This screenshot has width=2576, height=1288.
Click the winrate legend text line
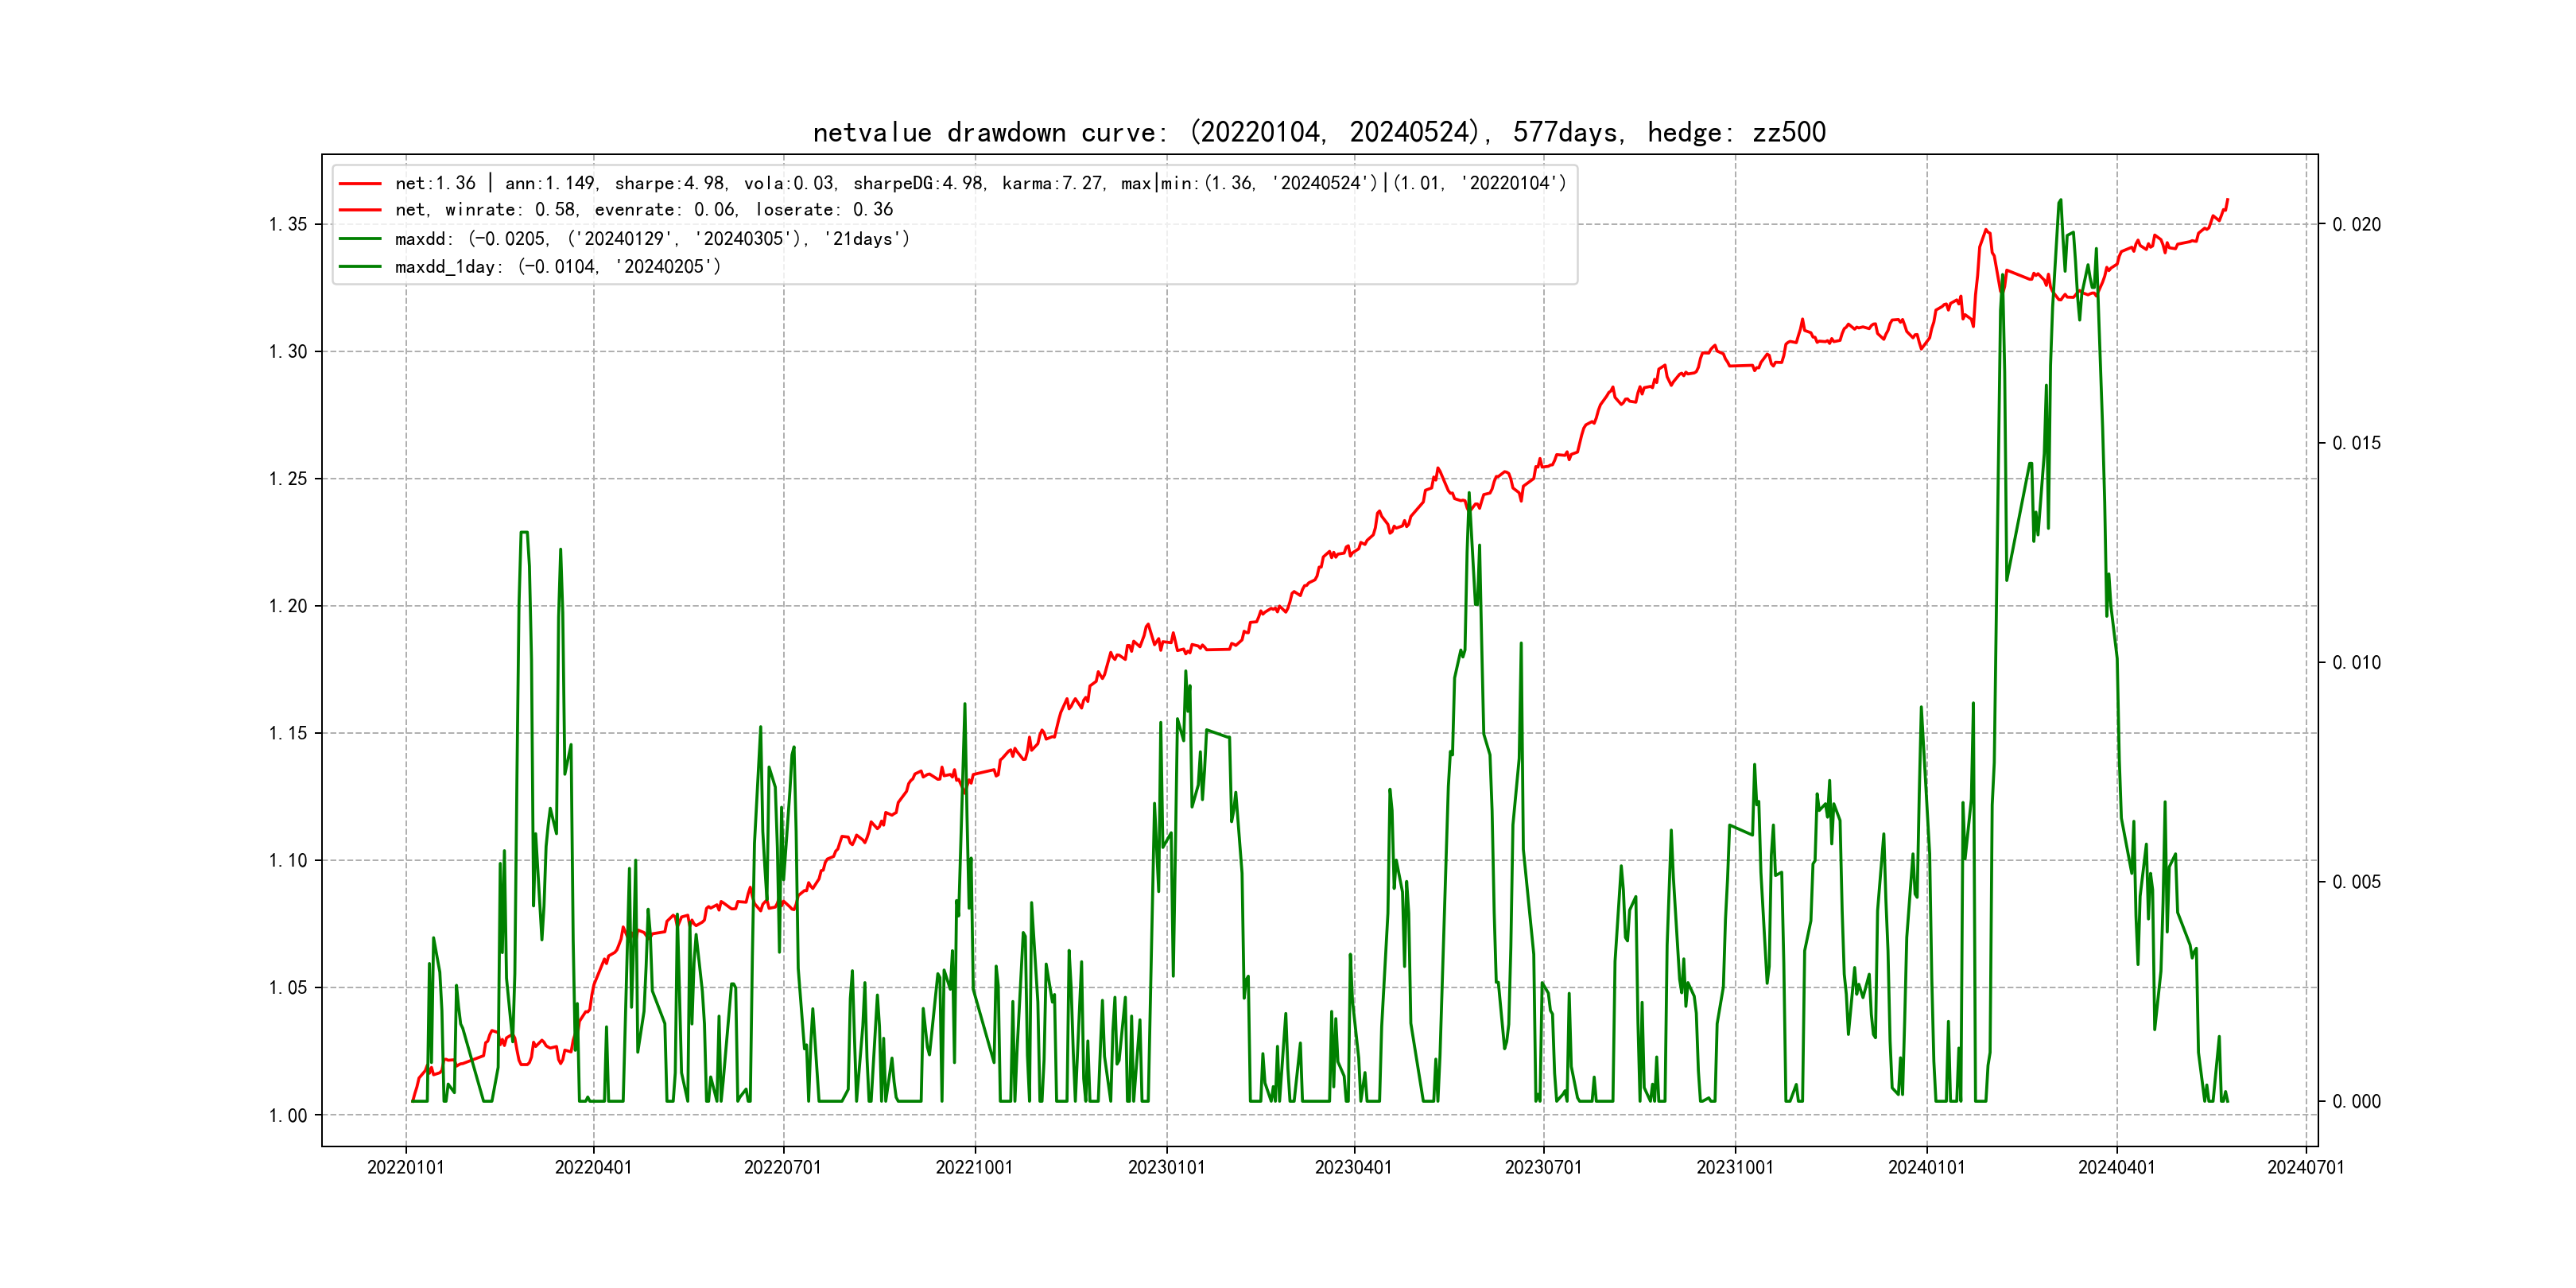tap(643, 210)
